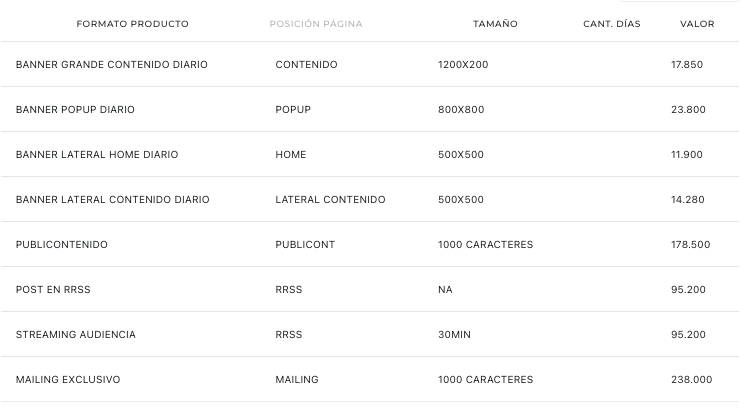
Task: Select the PUBLICONTENIDO product row
Action: [x=370, y=244]
